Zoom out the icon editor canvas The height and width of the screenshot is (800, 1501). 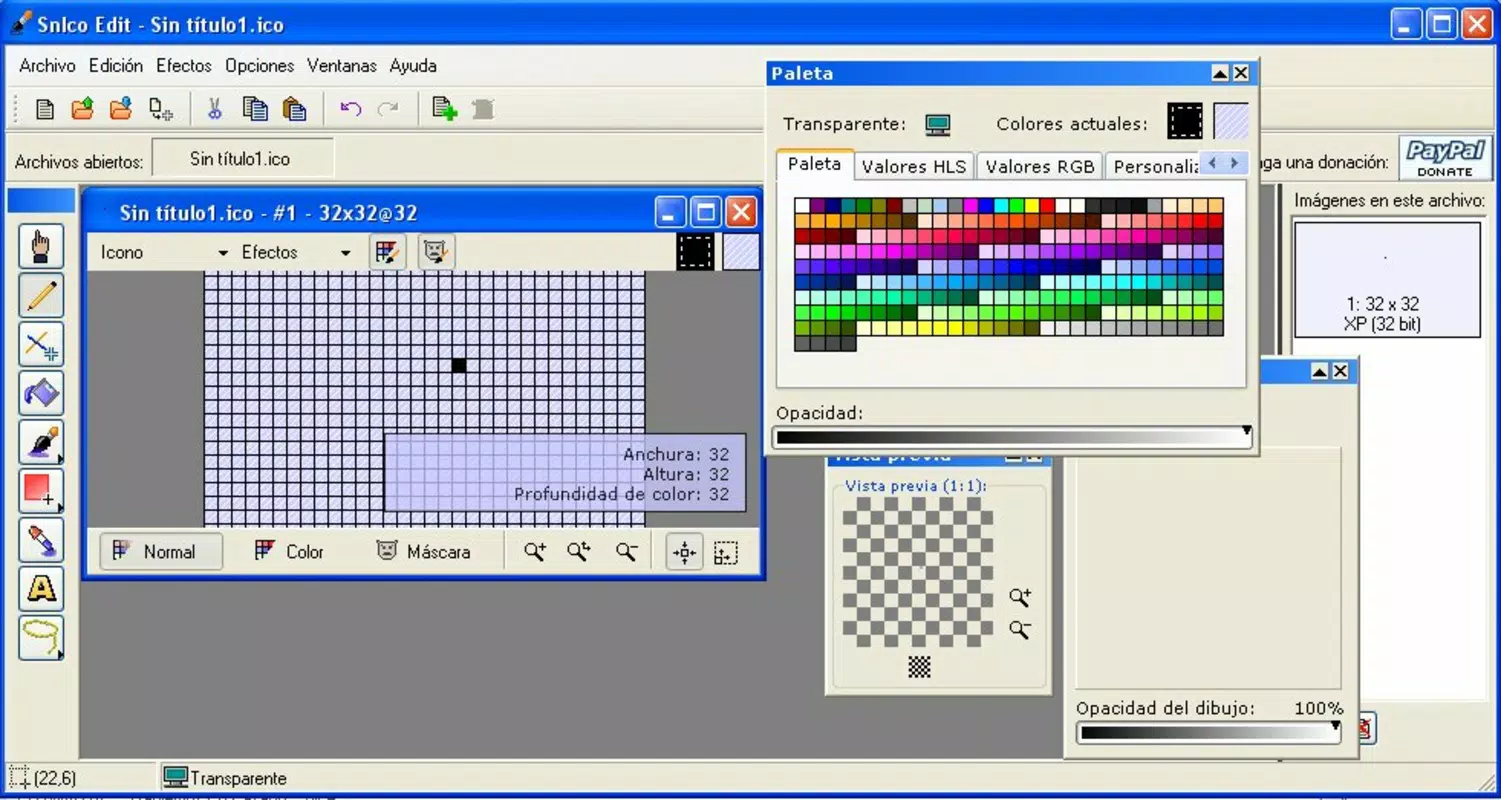click(x=626, y=551)
